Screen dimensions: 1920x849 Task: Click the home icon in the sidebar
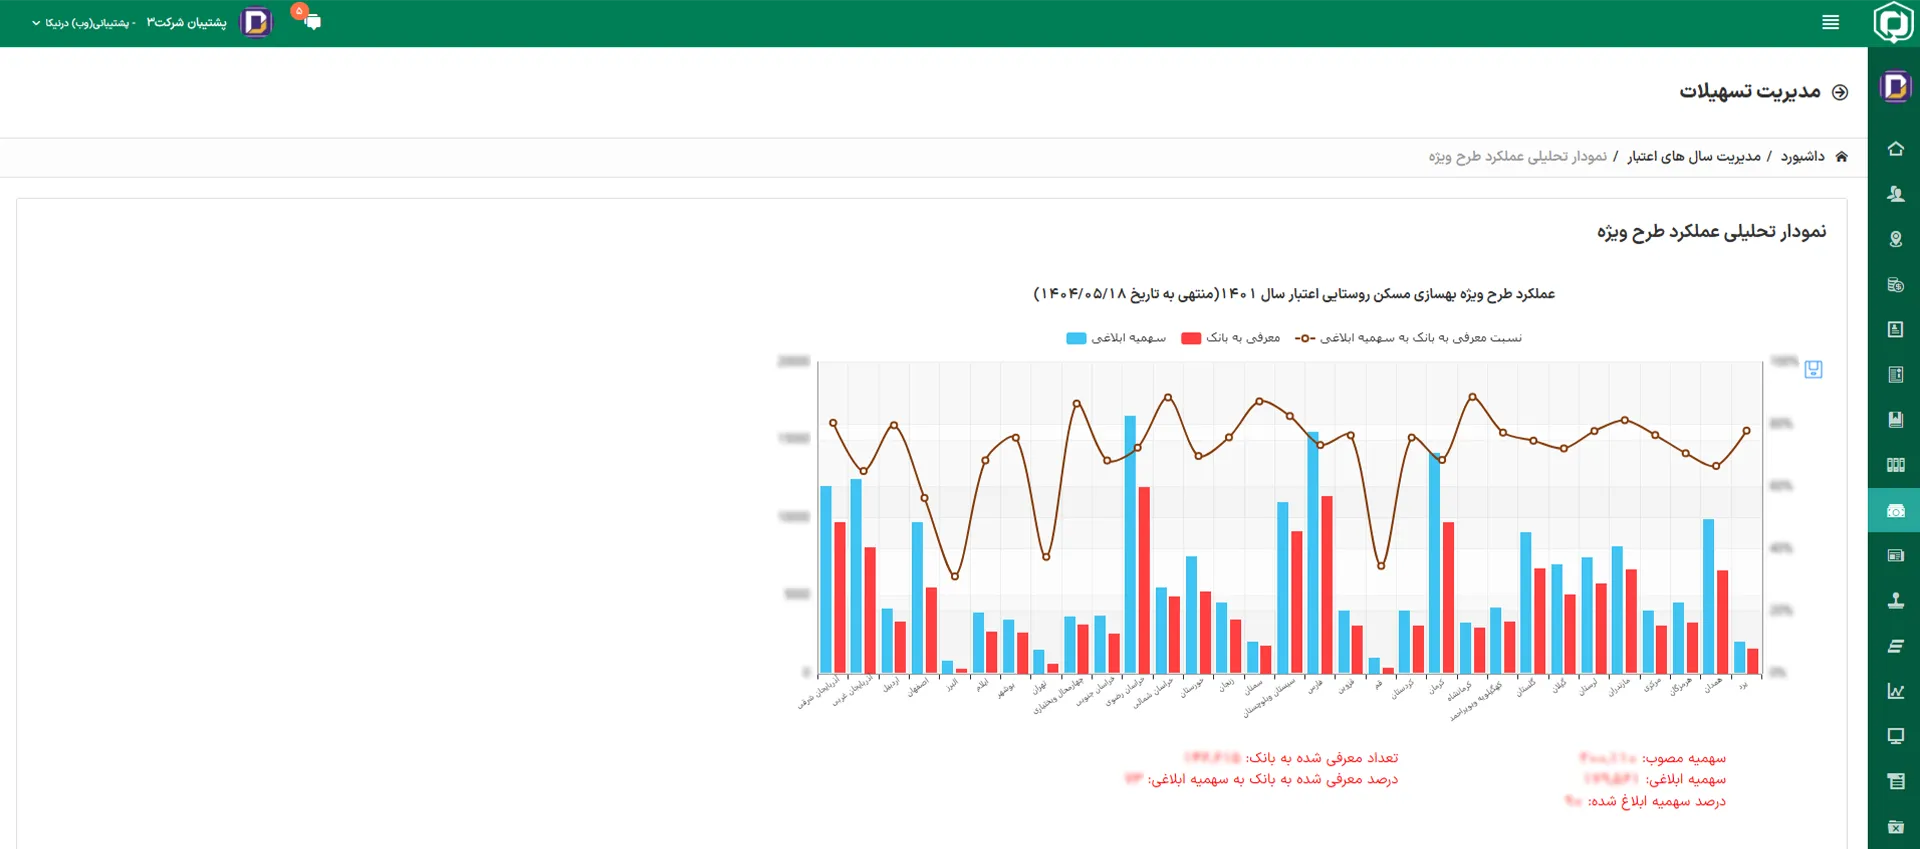pos(1895,149)
